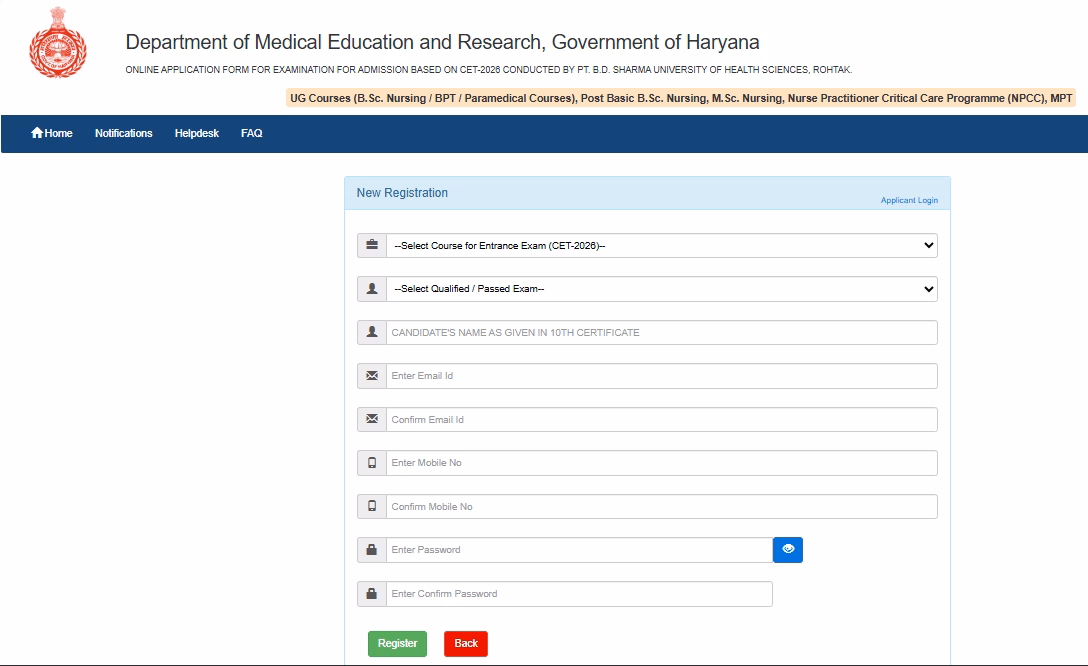Focus the Confirm Email Id field
Screen dimensions: 1088x666
click(x=661, y=419)
